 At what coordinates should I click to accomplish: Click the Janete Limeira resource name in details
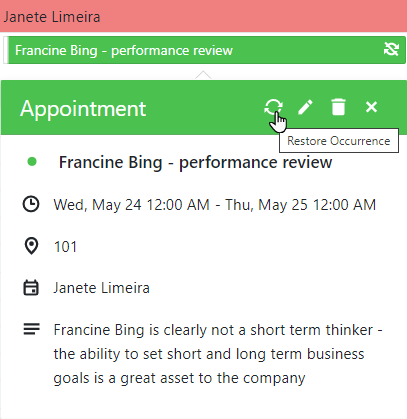pos(101,288)
